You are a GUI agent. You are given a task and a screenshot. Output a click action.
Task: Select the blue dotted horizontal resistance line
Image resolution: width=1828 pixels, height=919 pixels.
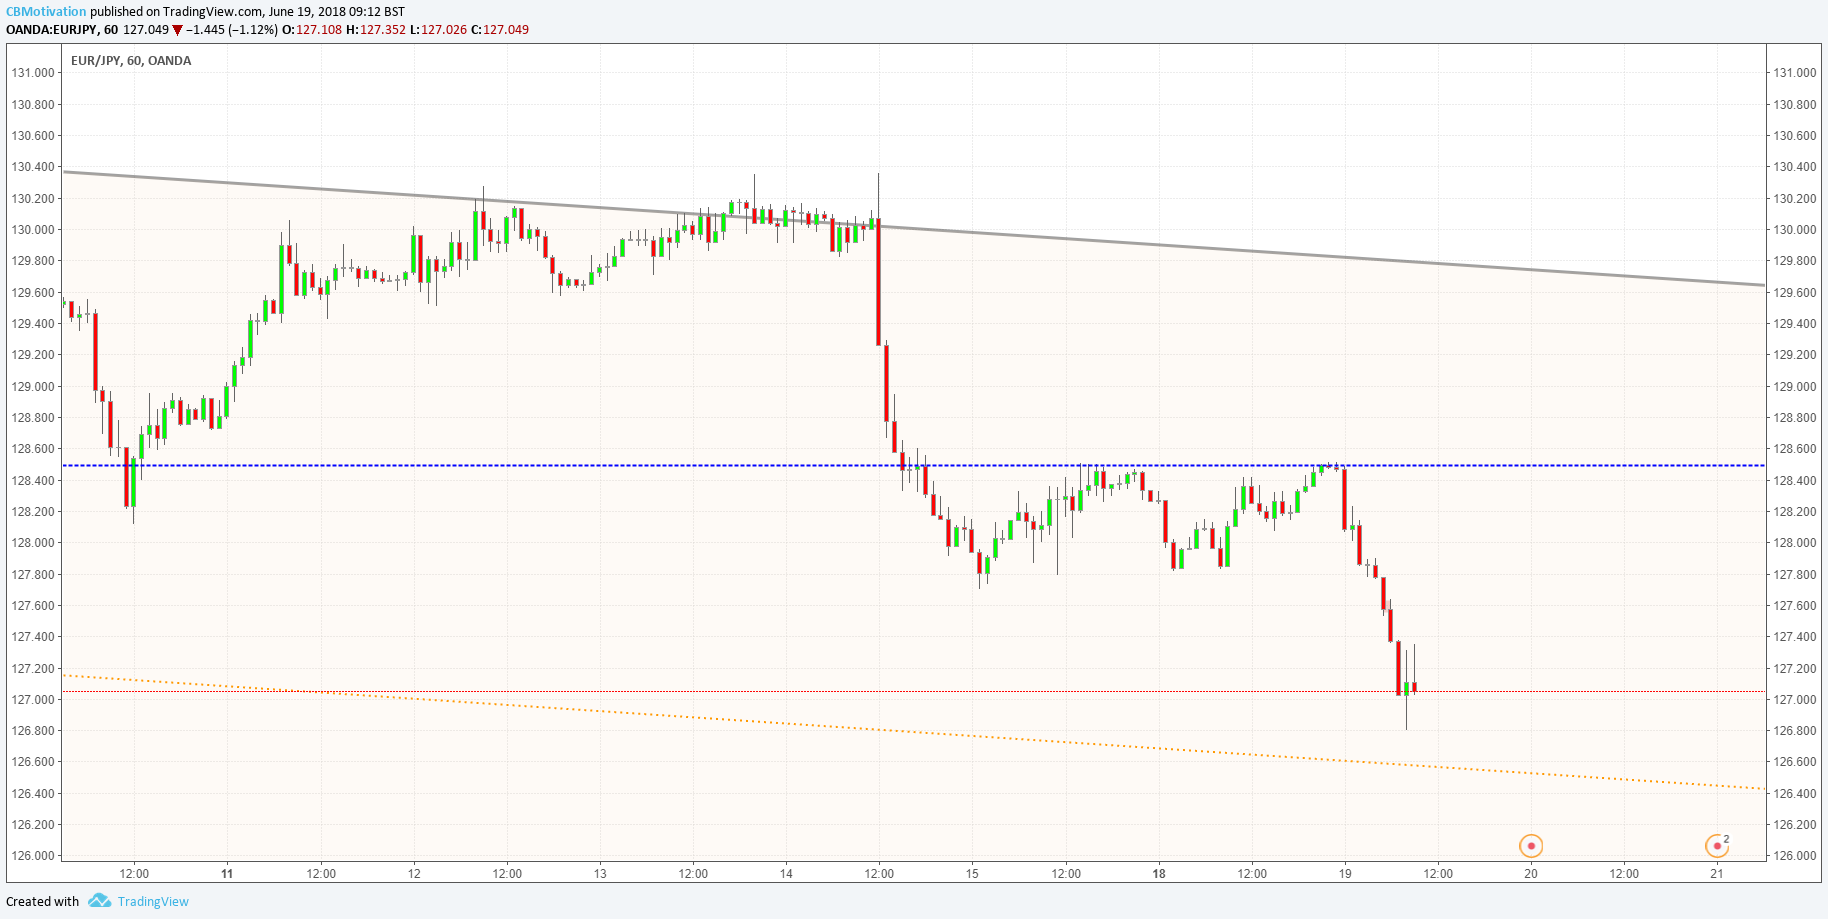tap(914, 465)
